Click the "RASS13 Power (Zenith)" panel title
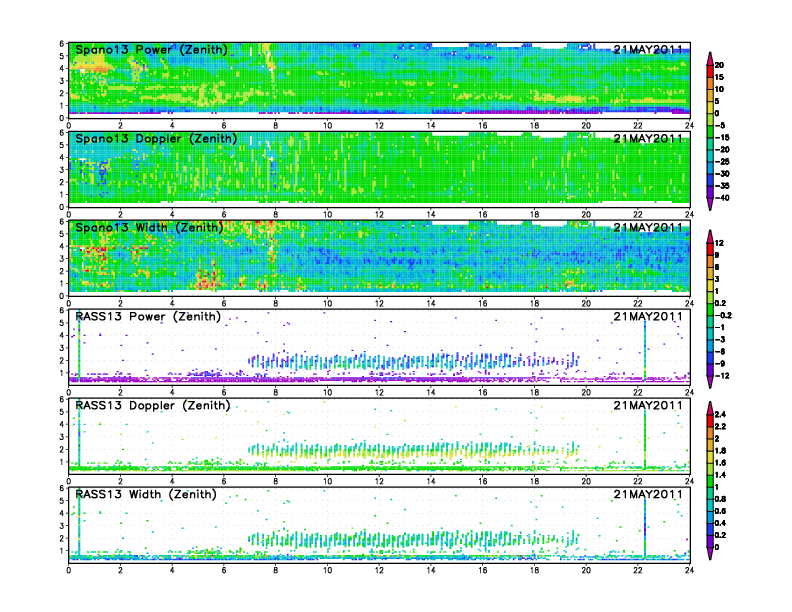The width and height of the screenshot is (792, 612). (148, 317)
